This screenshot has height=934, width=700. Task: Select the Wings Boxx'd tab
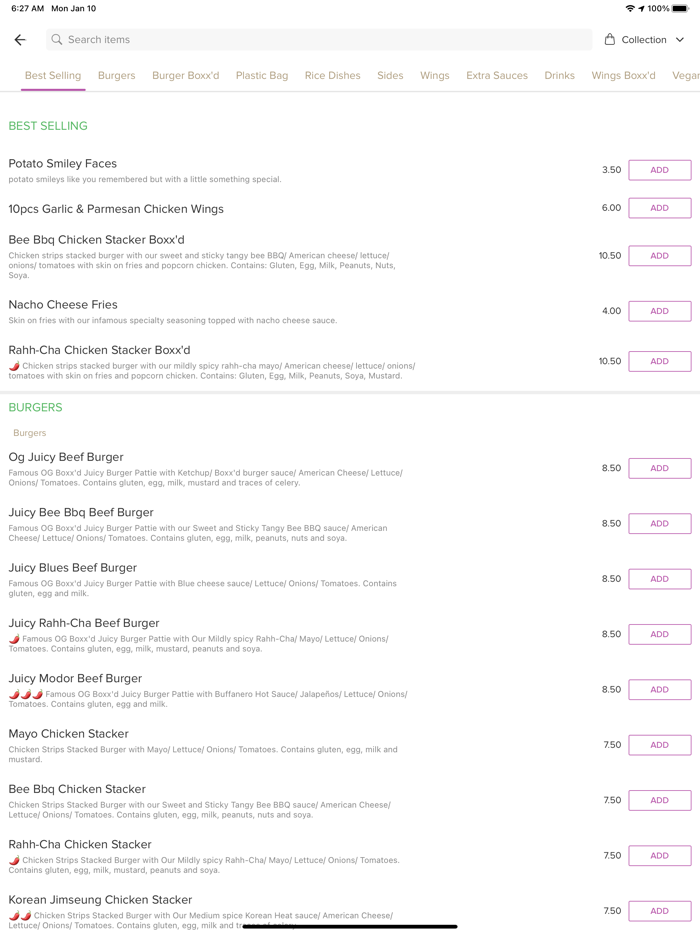623,76
